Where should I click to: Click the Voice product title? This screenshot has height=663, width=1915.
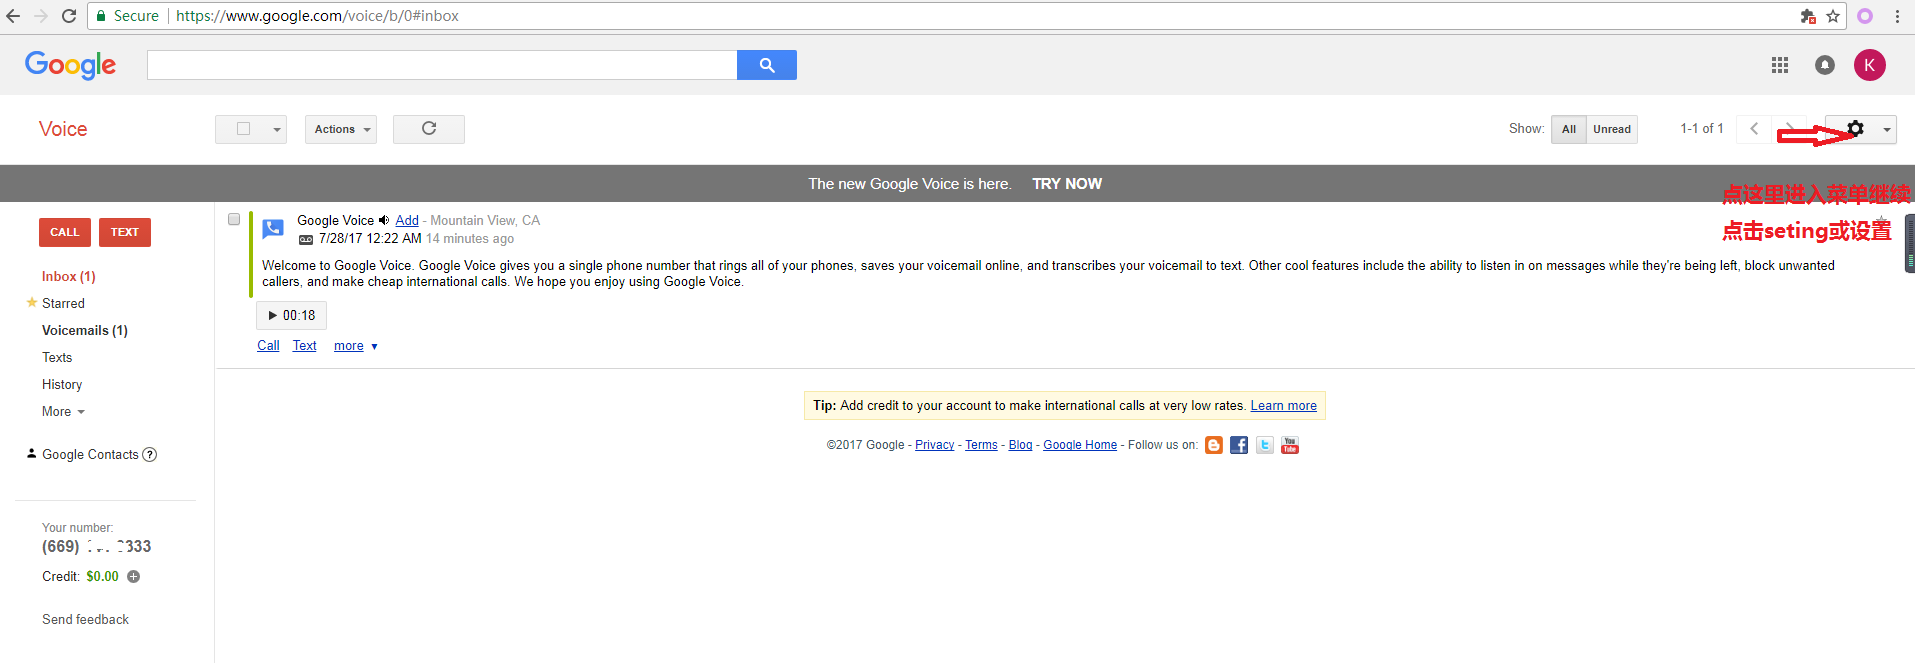coord(63,129)
